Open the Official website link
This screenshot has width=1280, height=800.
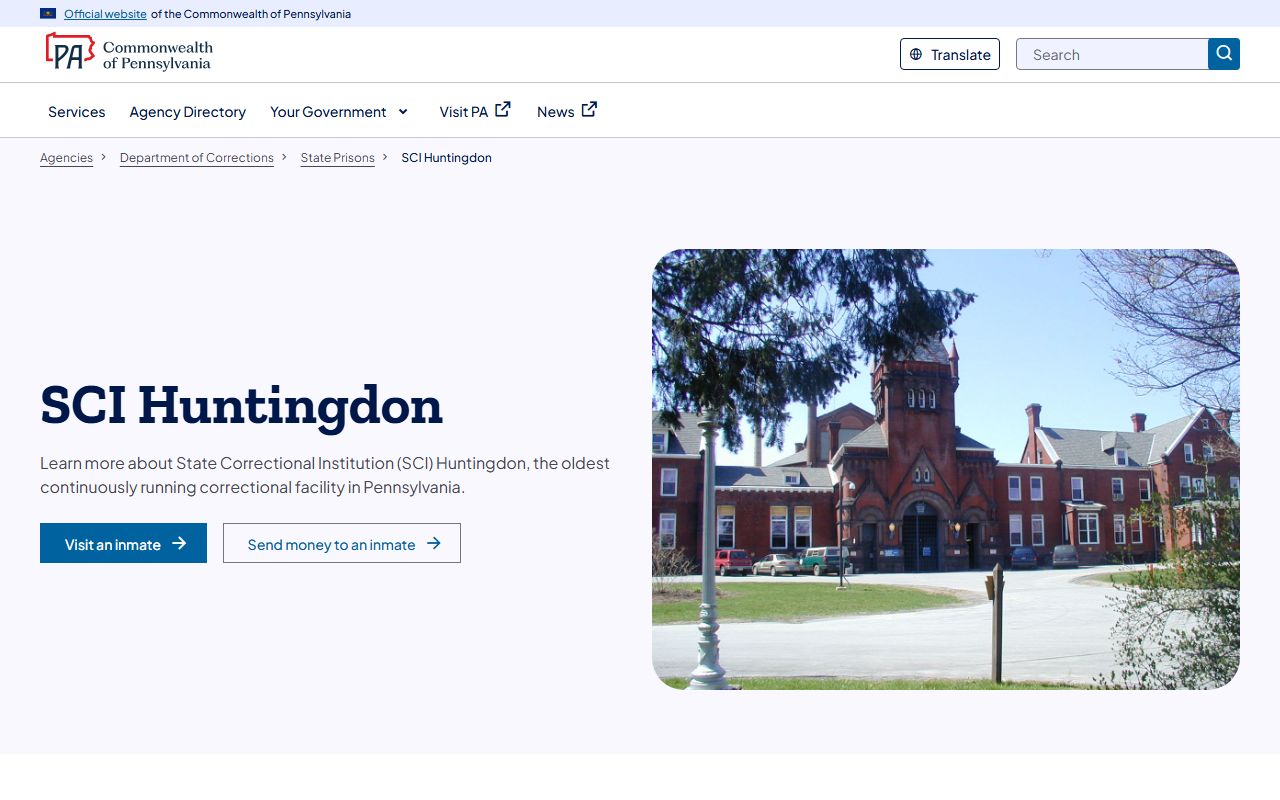coord(105,14)
